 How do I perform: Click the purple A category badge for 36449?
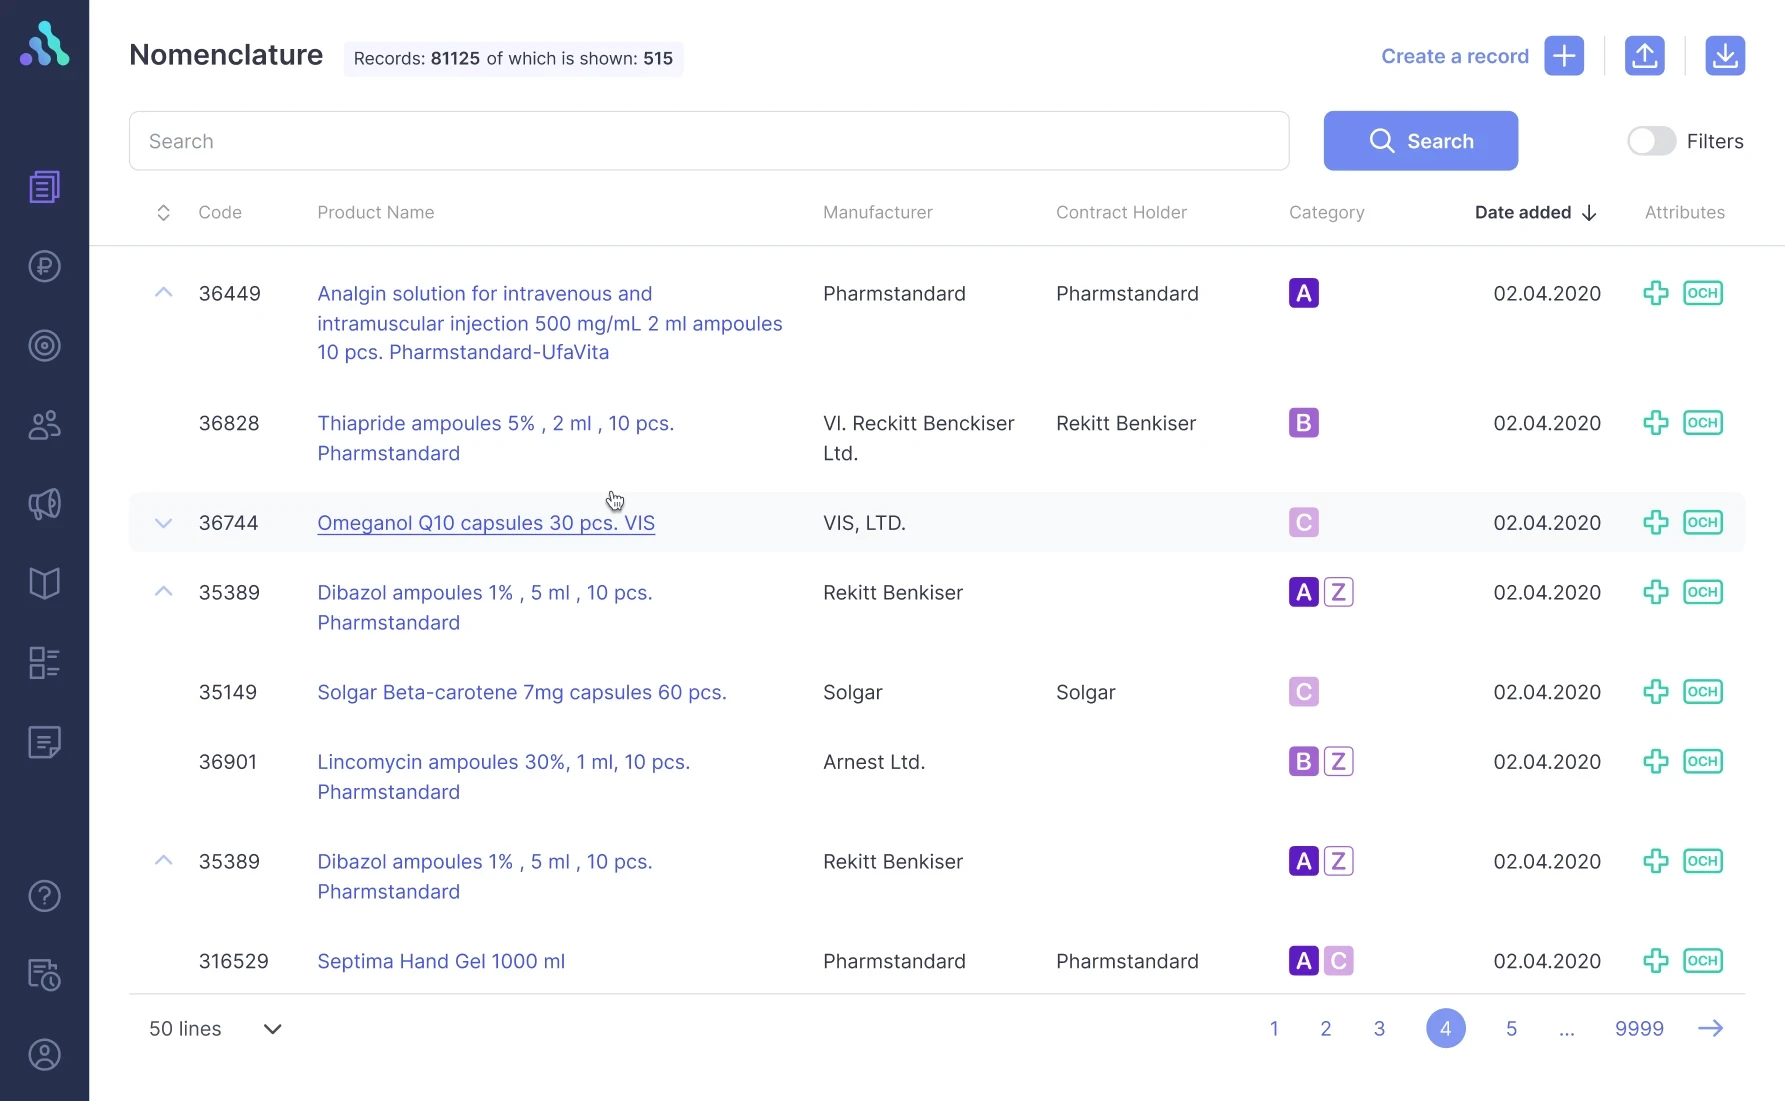pyautogui.click(x=1303, y=293)
